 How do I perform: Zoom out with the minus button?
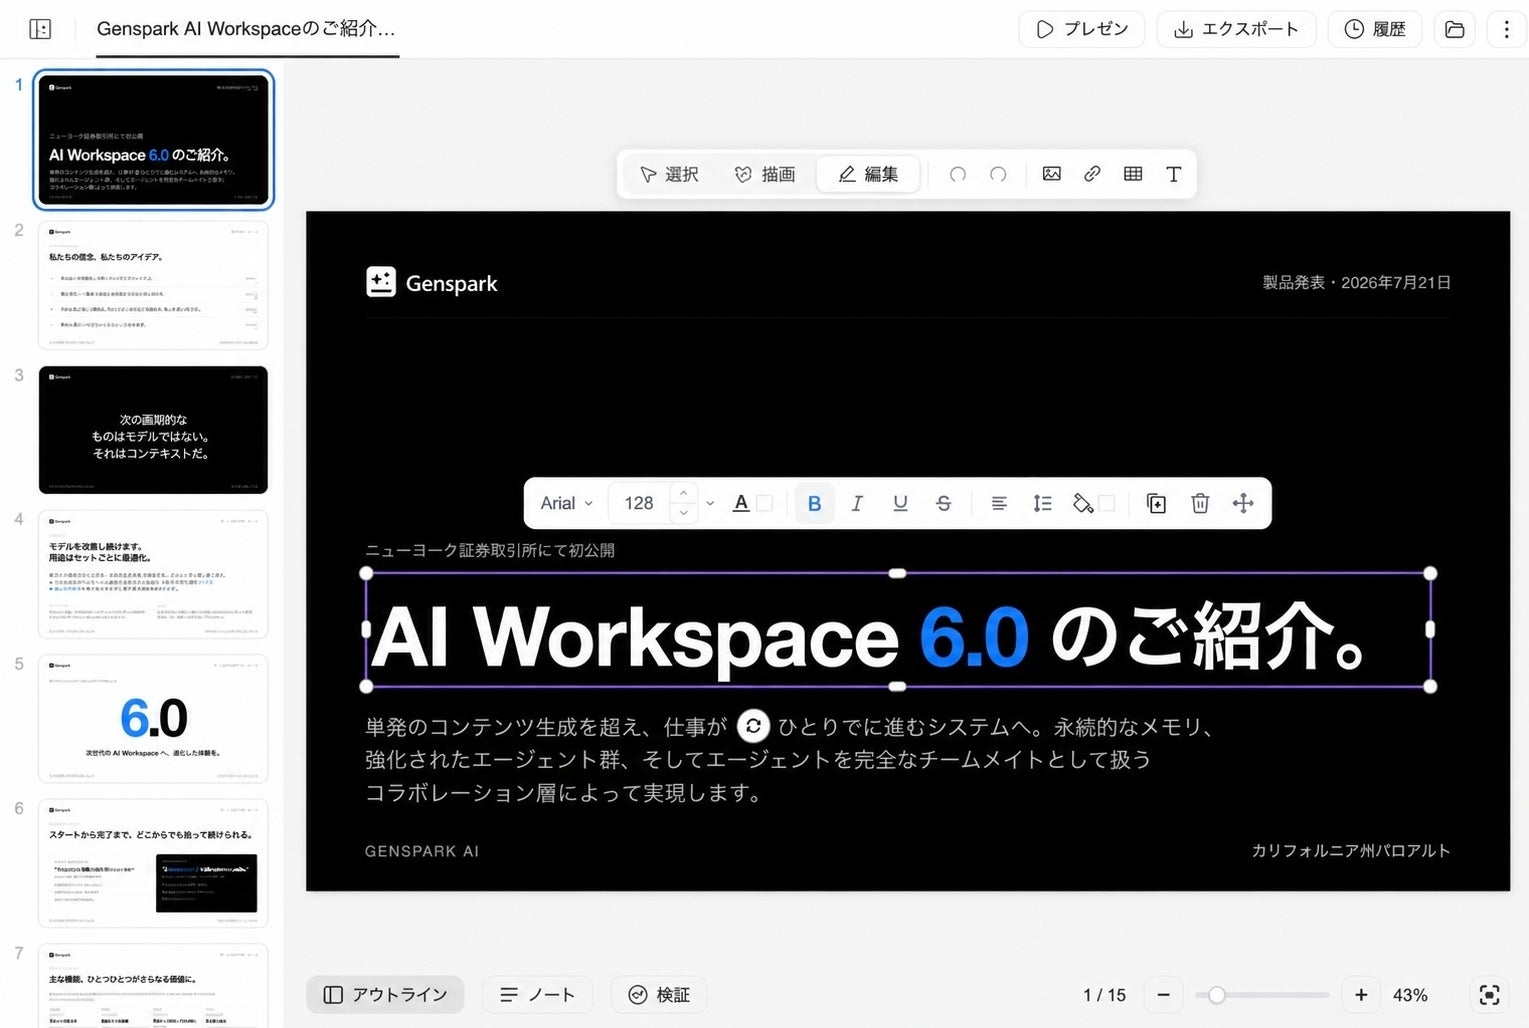1163,995
